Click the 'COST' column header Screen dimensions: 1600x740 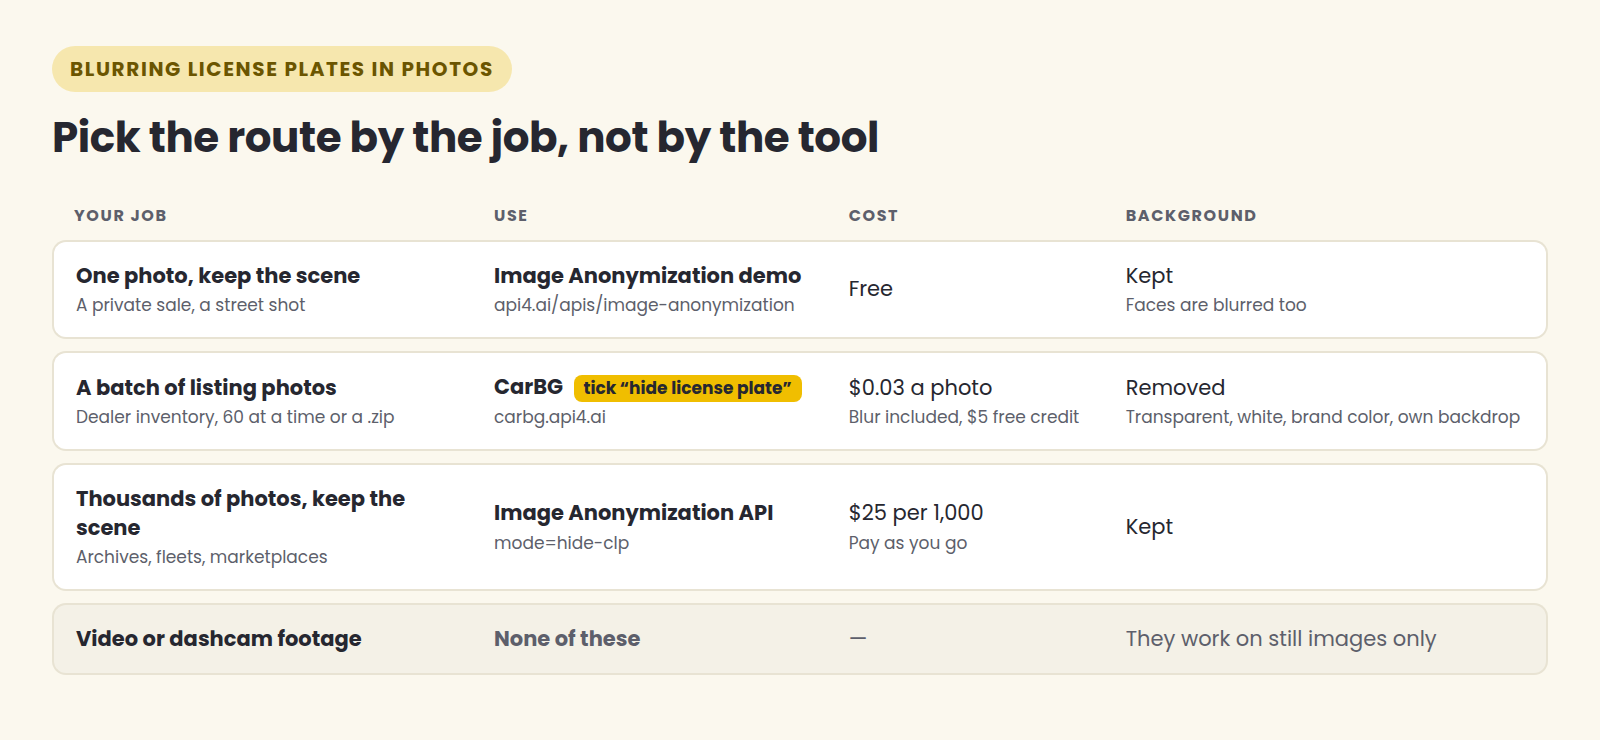tap(873, 215)
